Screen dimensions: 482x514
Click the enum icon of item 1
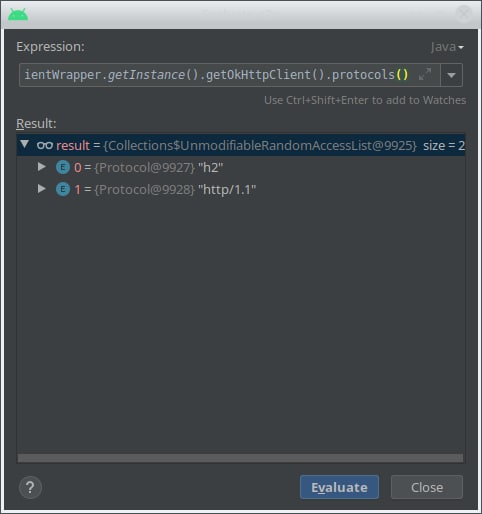pos(63,189)
